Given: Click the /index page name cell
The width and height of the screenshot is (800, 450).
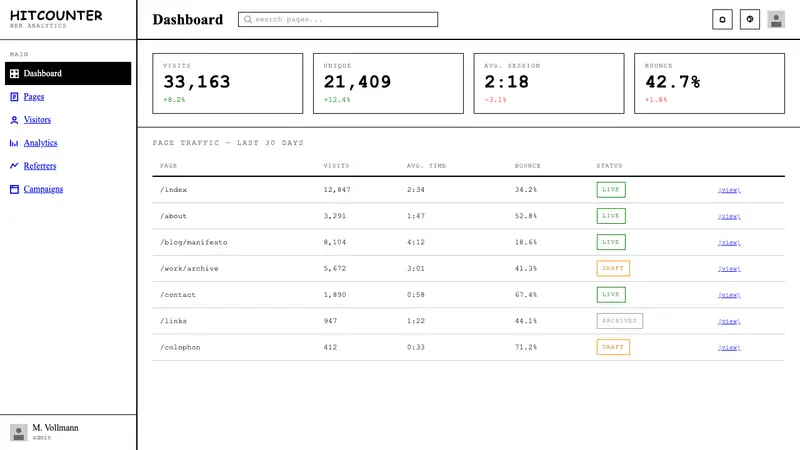Looking at the screenshot, I should point(174,190).
